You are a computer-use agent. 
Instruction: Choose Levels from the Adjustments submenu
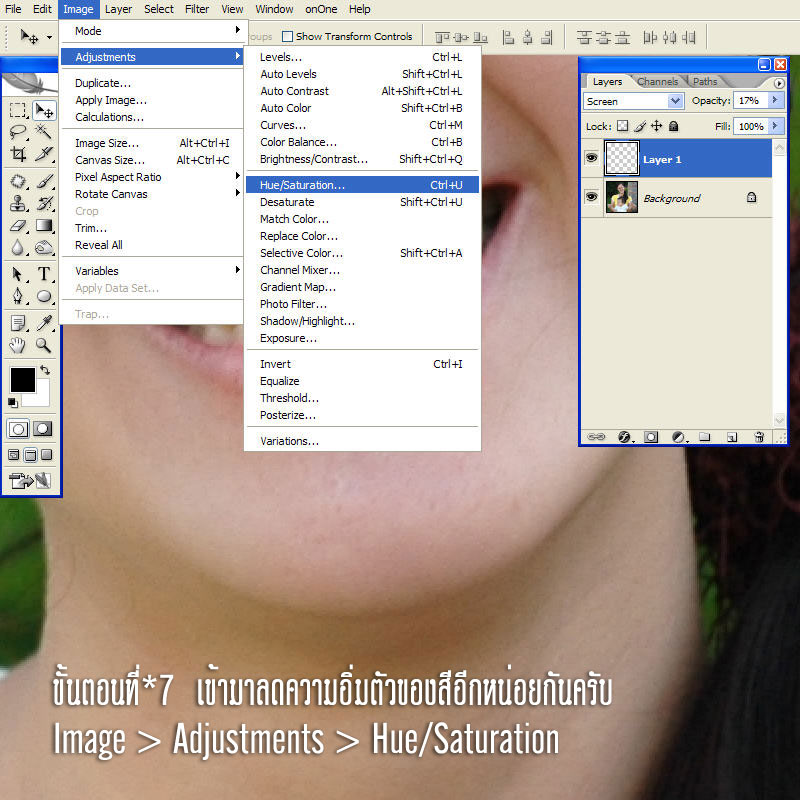[362, 57]
